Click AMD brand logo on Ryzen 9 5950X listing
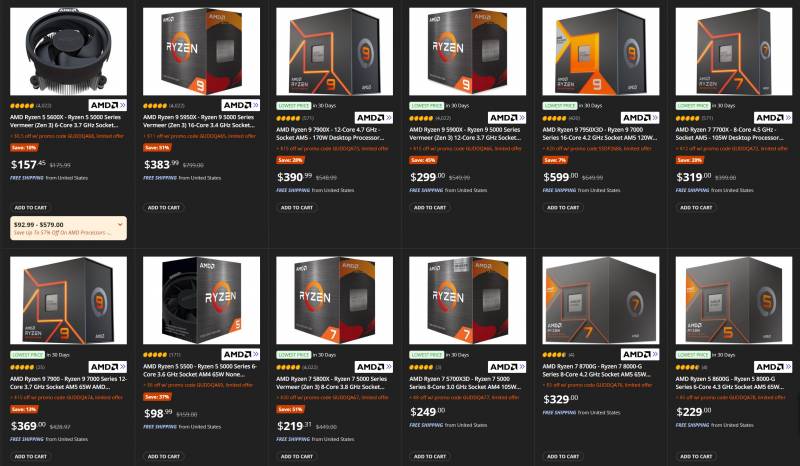The height and width of the screenshot is (466, 800). pyautogui.click(x=240, y=105)
